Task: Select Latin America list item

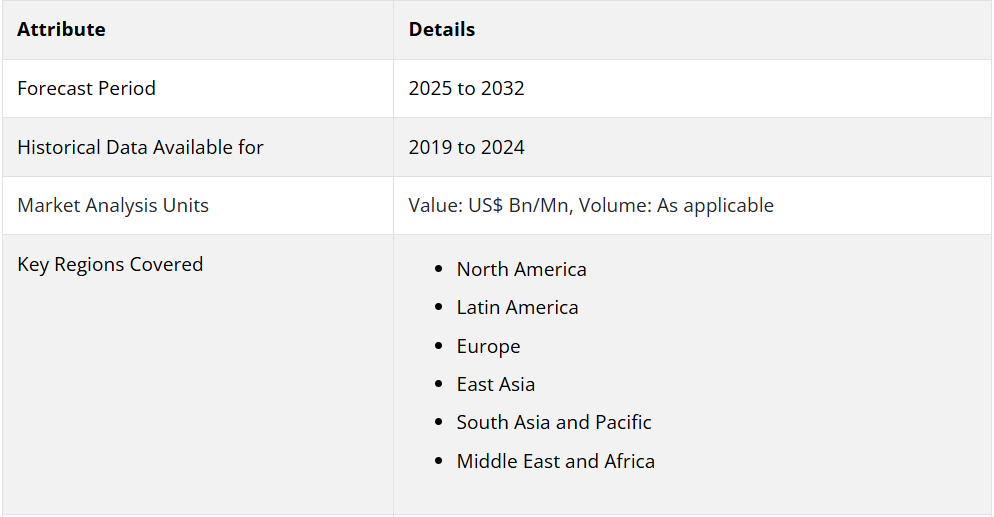Action: (517, 307)
